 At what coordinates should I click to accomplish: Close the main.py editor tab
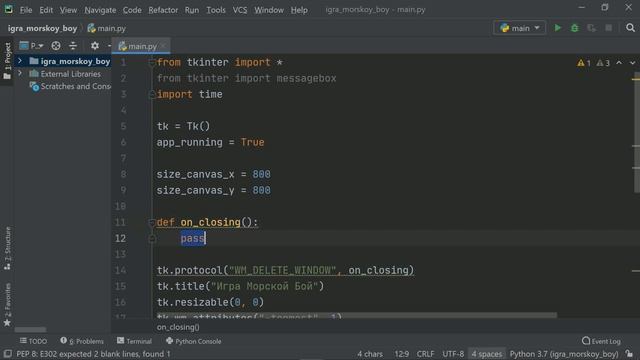pos(163,46)
